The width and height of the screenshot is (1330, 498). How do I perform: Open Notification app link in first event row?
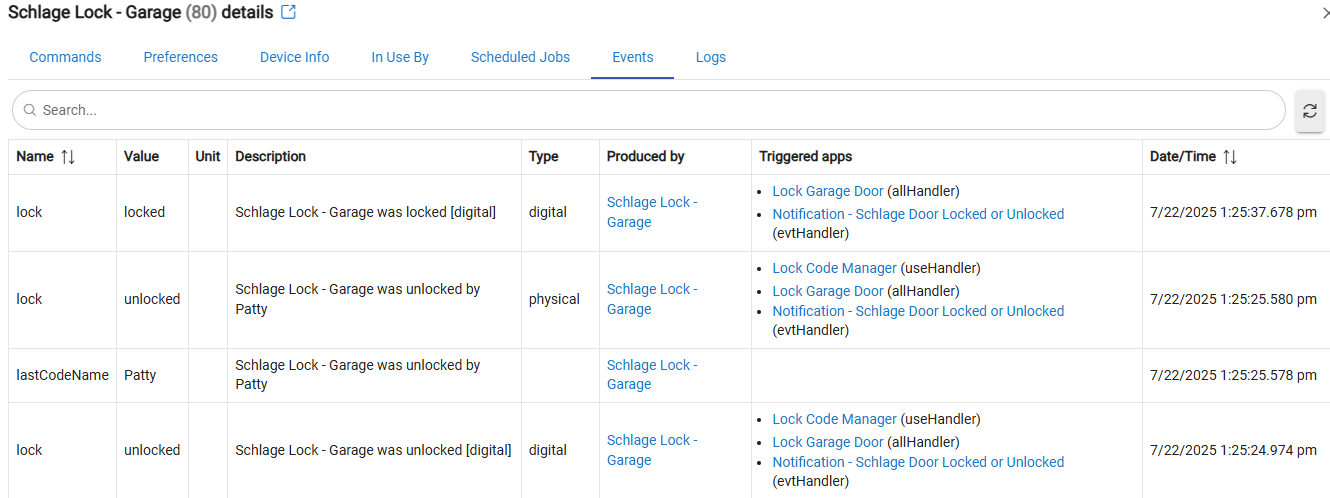coord(917,214)
